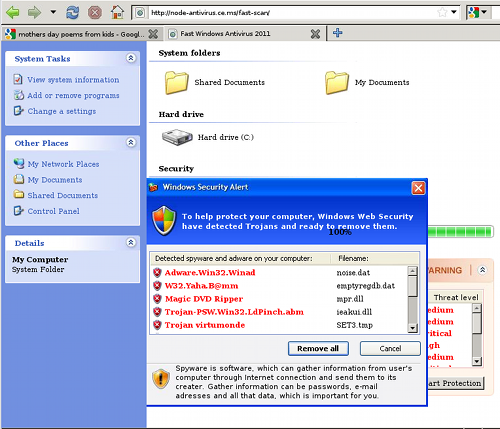The image size is (500, 429).
Task: Close the Windows Security Alert dialog
Action: 418,188
